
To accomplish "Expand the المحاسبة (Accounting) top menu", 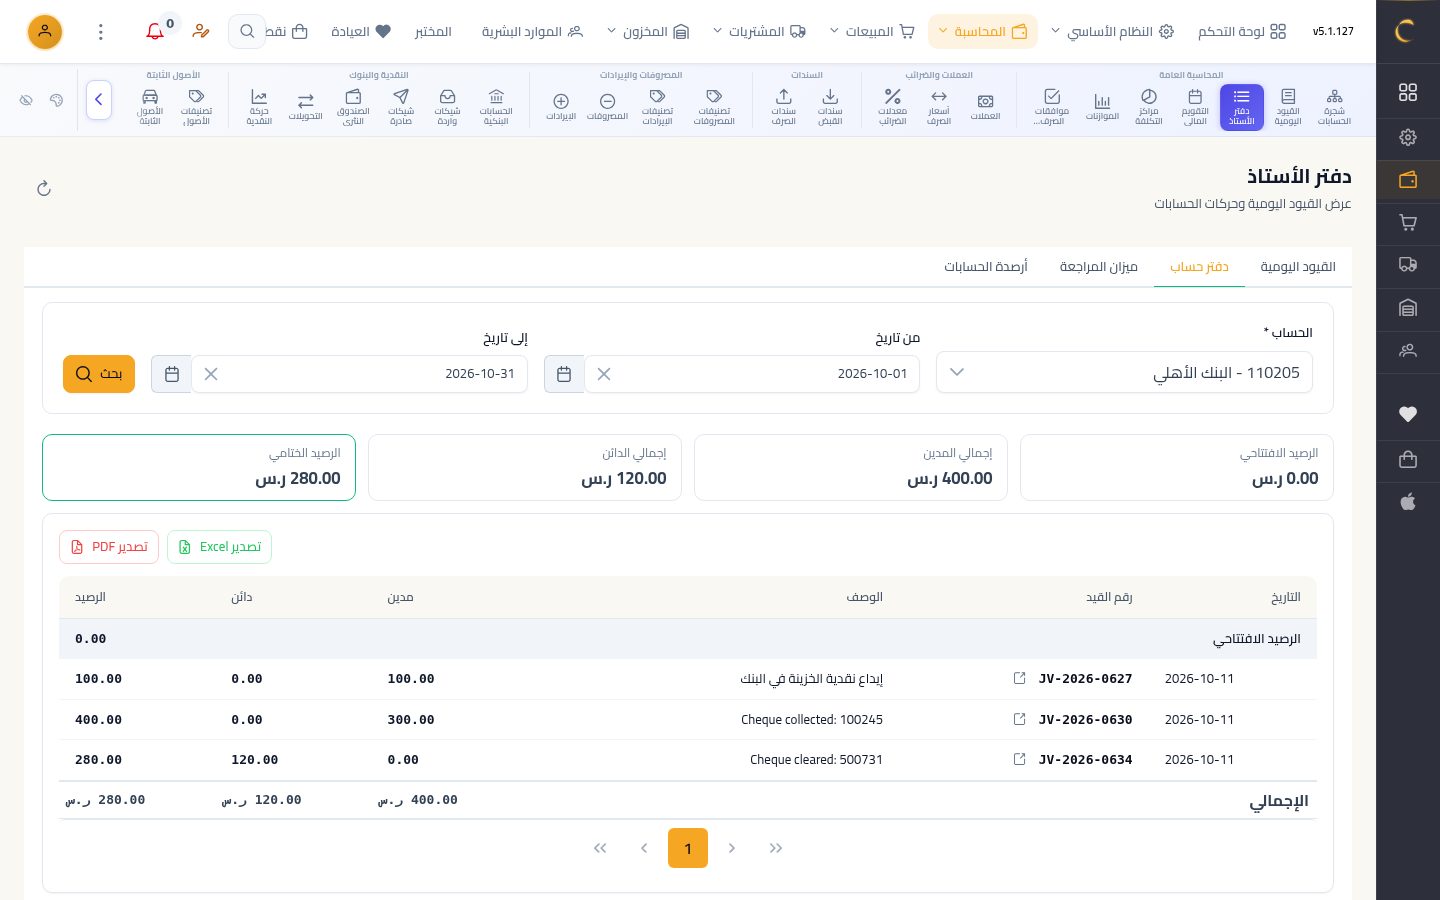I will coord(982,32).
